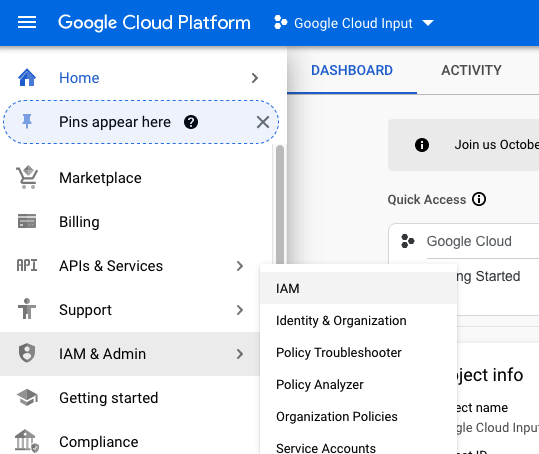539x454 pixels.
Task: Click the Google Cloud card hexagon icon
Action: pos(408,241)
